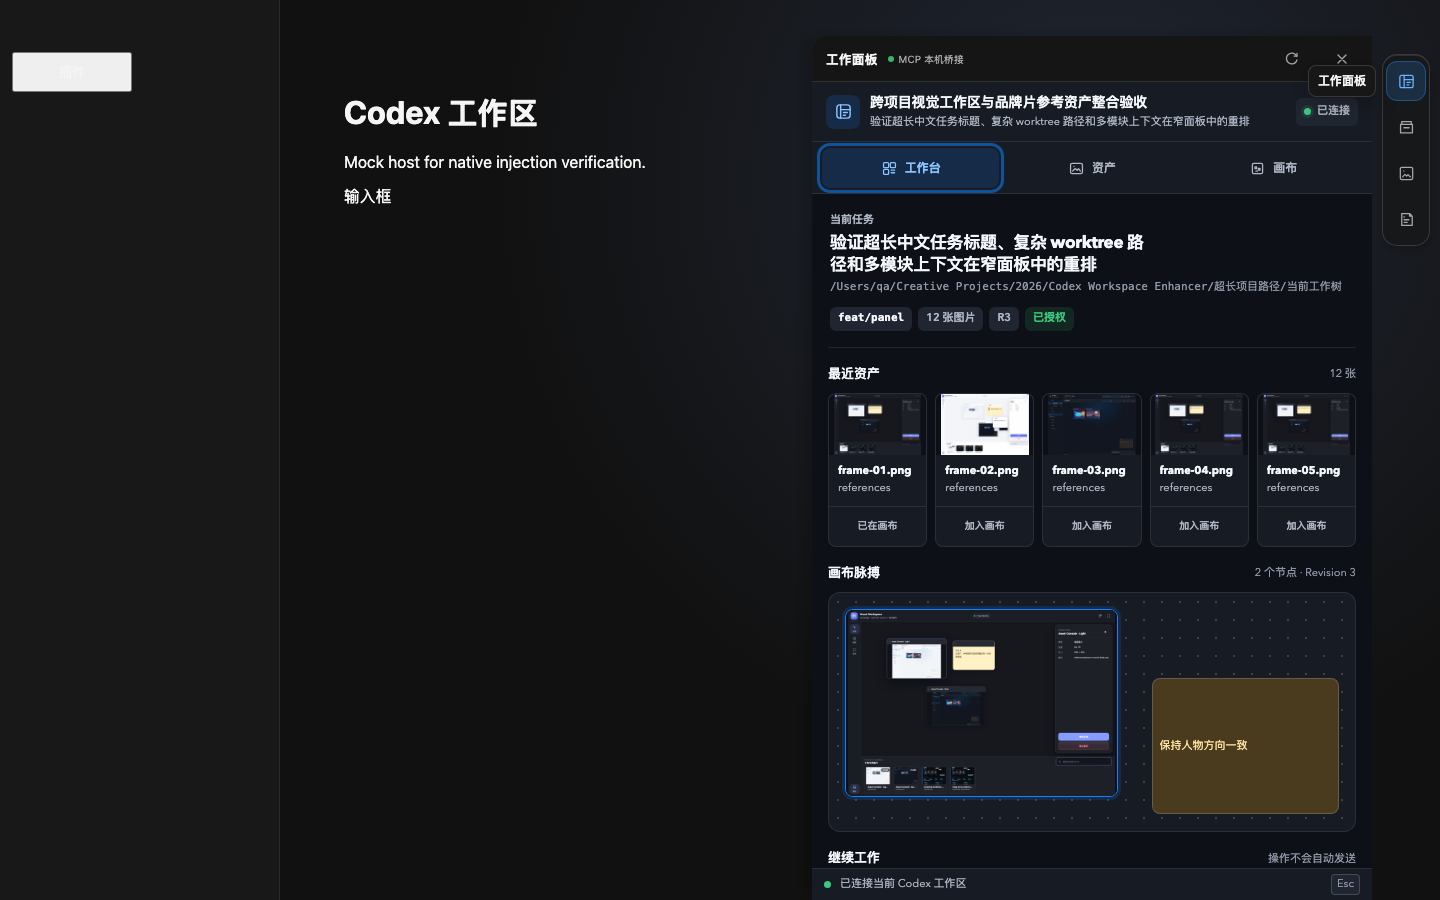Switch to the 画布 tab

pos(1274,168)
